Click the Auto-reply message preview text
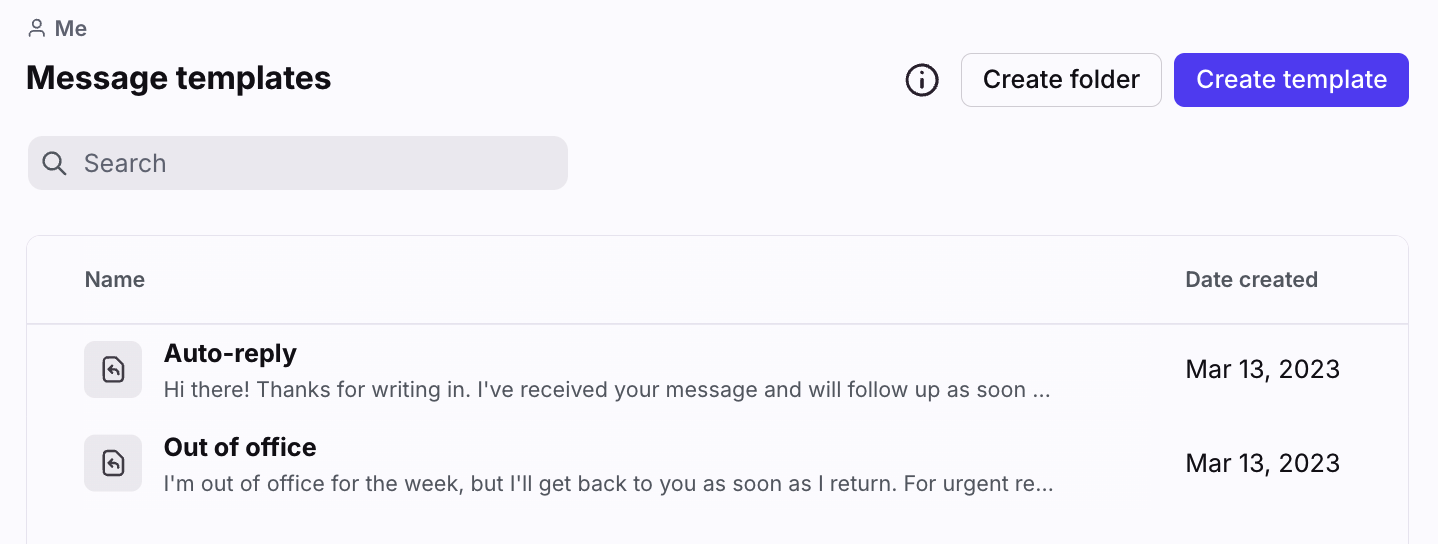1438x544 pixels. click(606, 389)
